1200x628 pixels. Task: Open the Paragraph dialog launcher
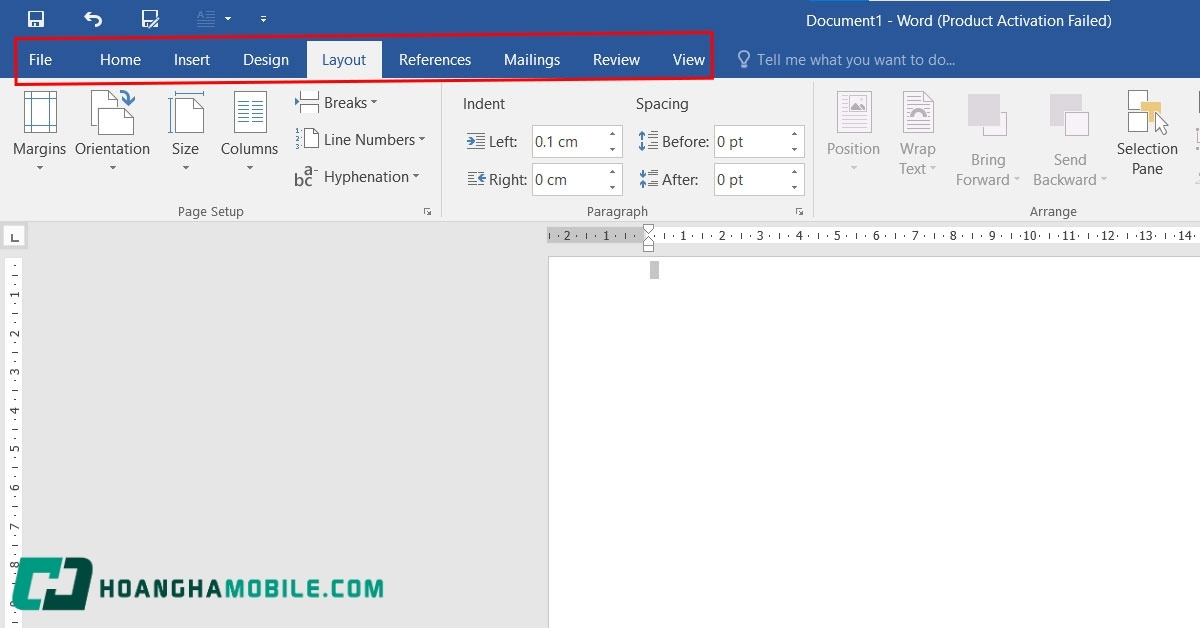pyautogui.click(x=799, y=212)
